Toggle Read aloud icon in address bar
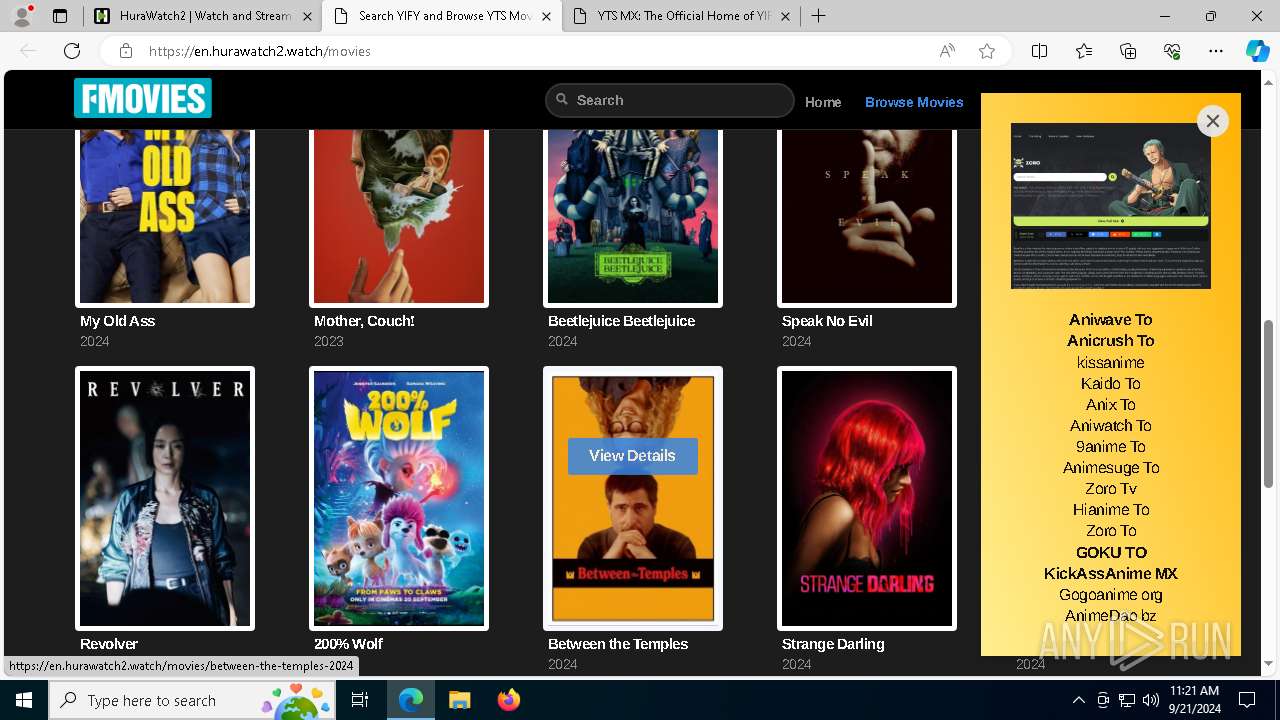The image size is (1280, 720). click(947, 51)
